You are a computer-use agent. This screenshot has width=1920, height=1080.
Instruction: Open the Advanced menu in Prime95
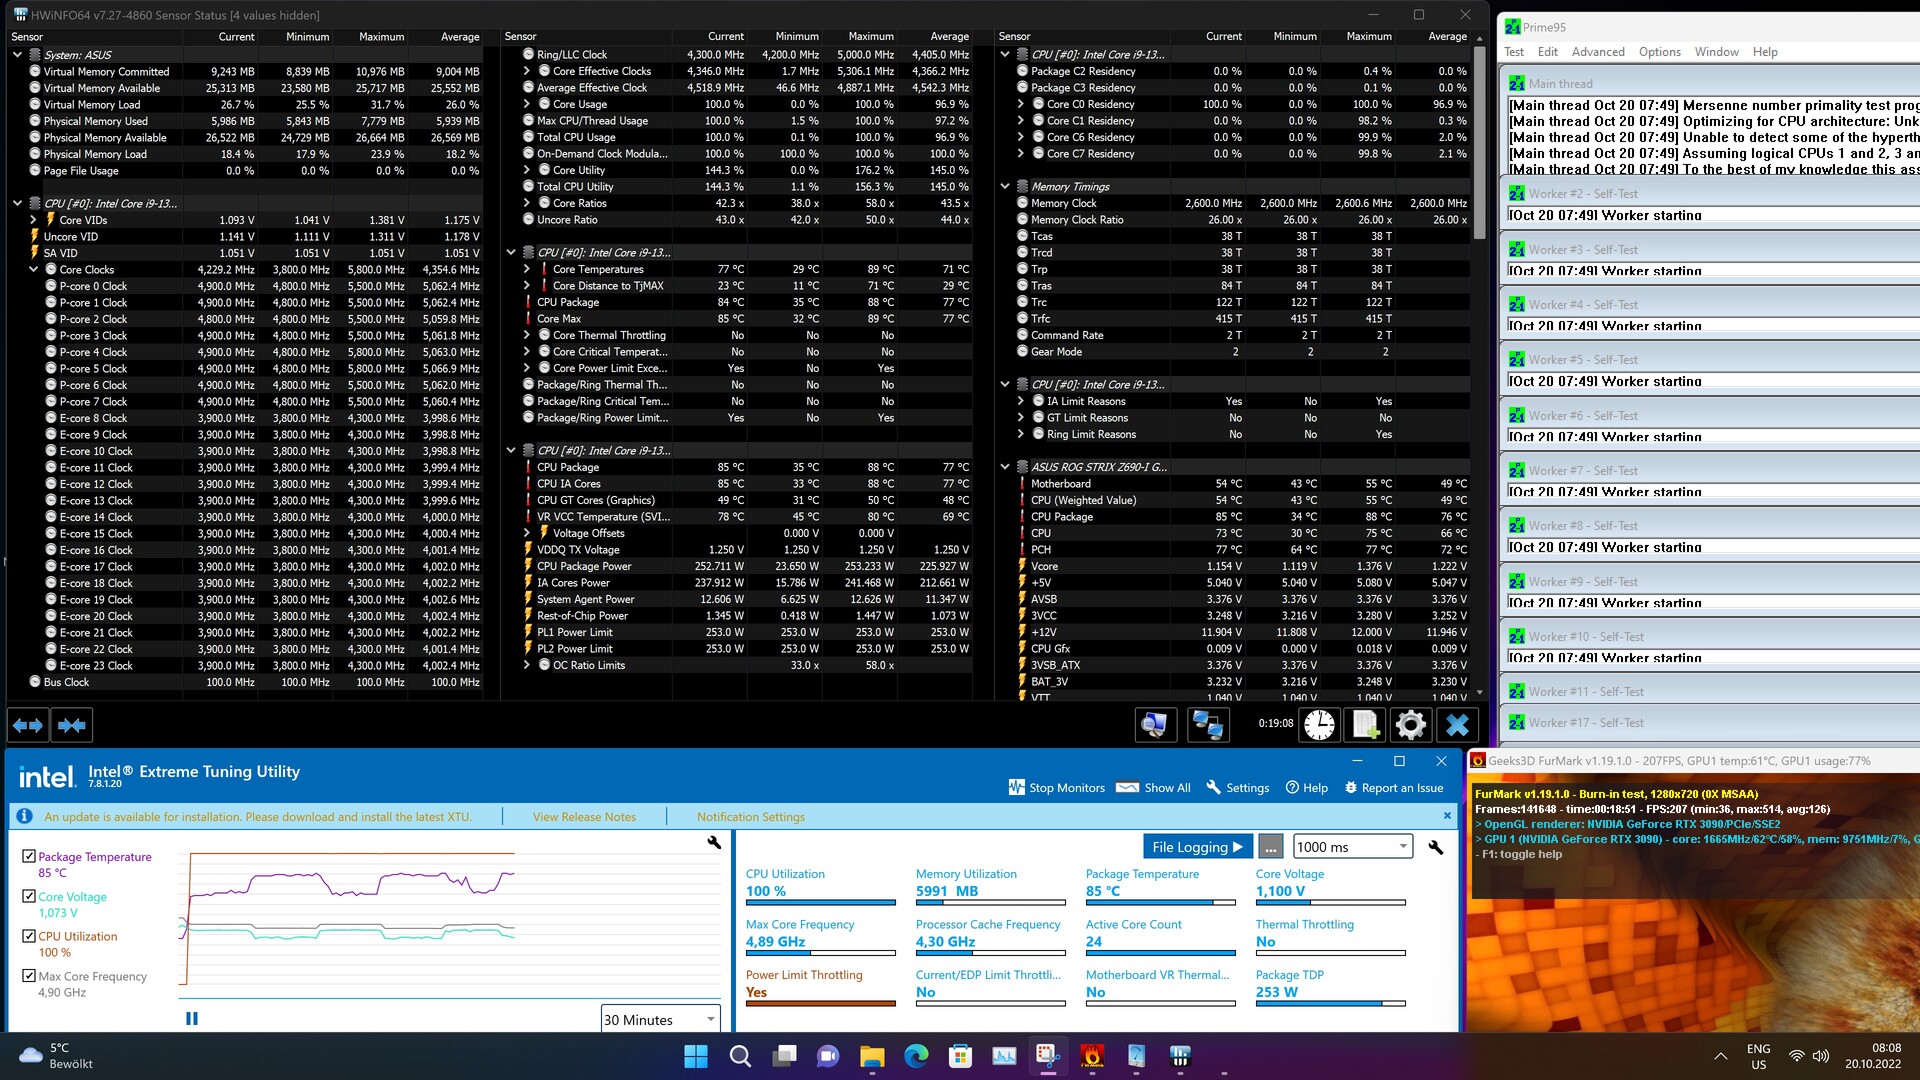1597,52
